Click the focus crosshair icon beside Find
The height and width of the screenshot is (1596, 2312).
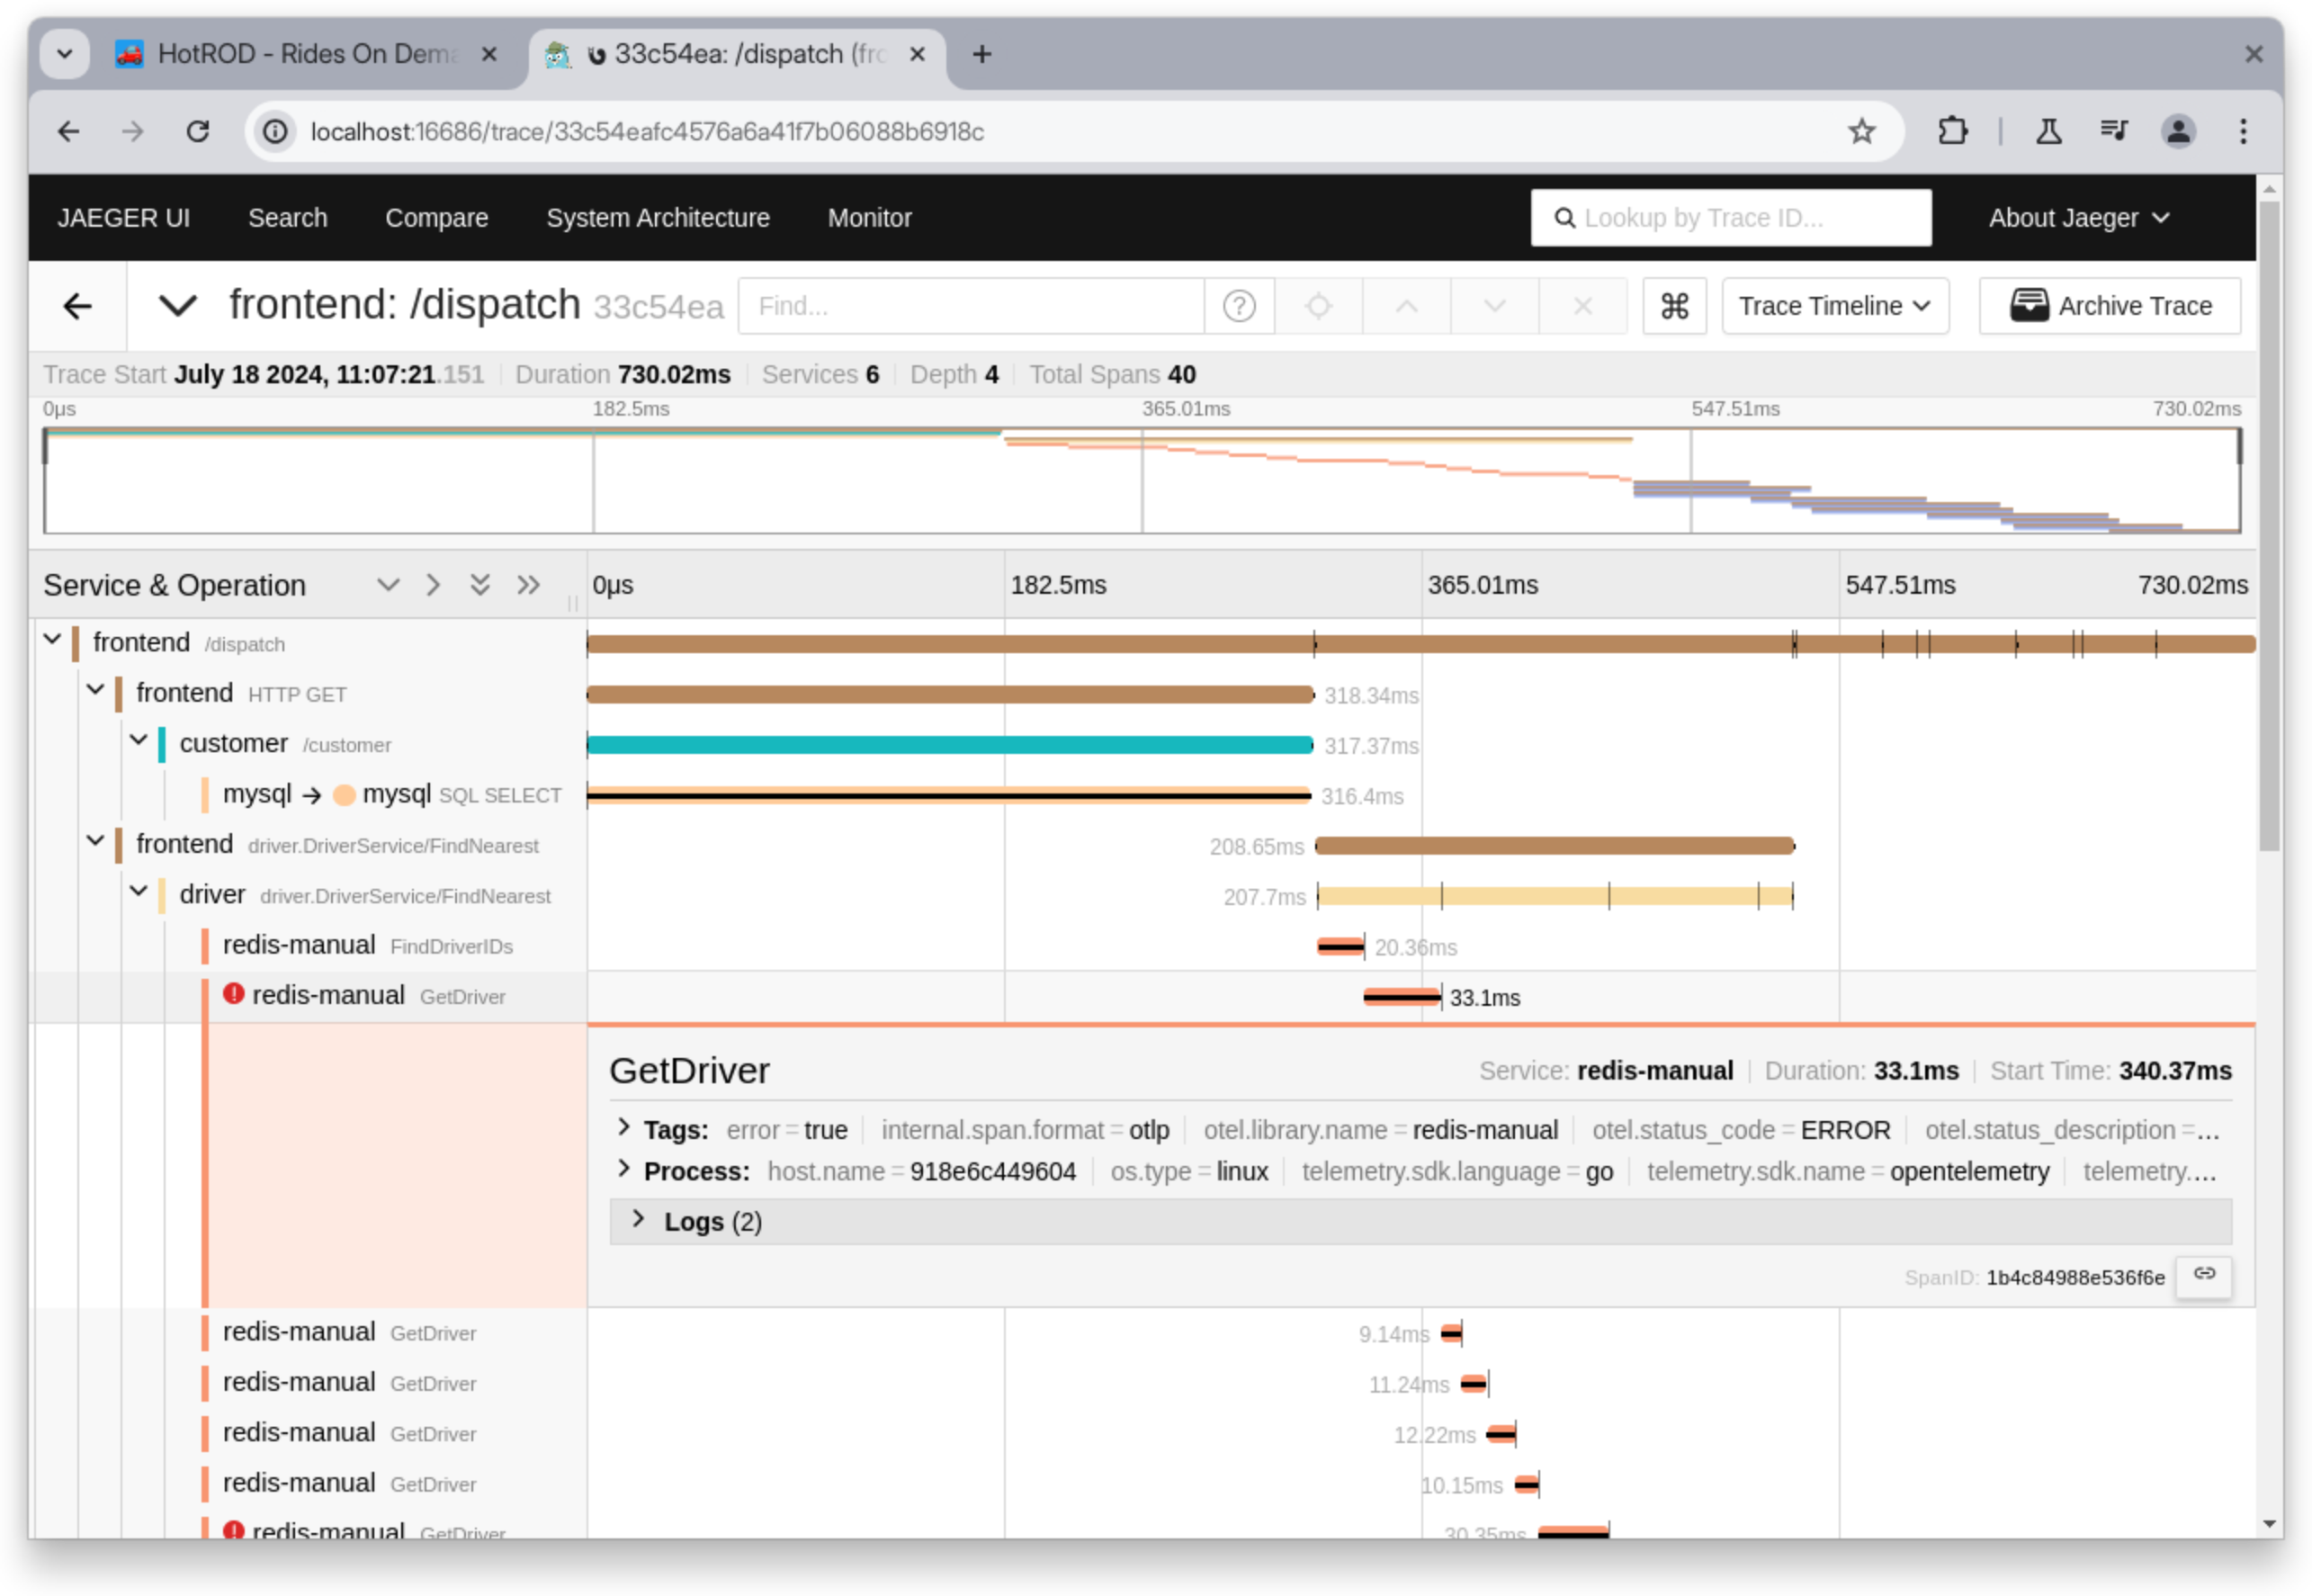tap(1318, 306)
